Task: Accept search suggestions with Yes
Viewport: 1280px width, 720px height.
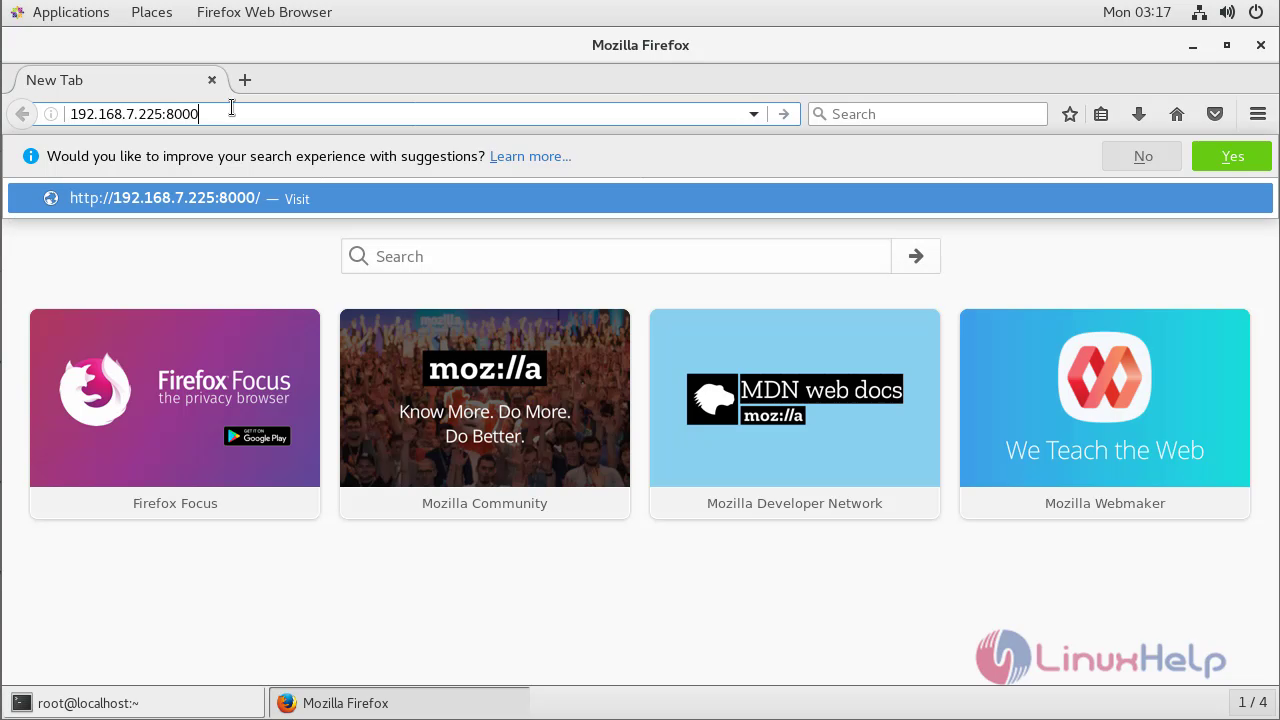Action: pos(1232,156)
